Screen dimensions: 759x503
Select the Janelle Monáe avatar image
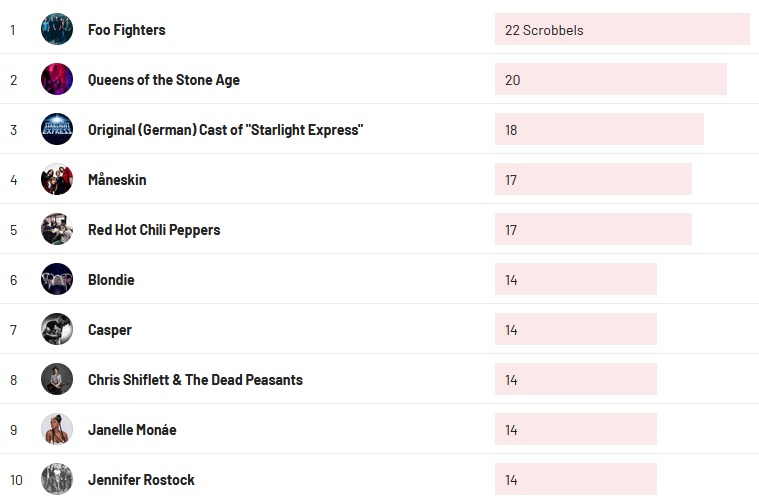click(x=57, y=429)
